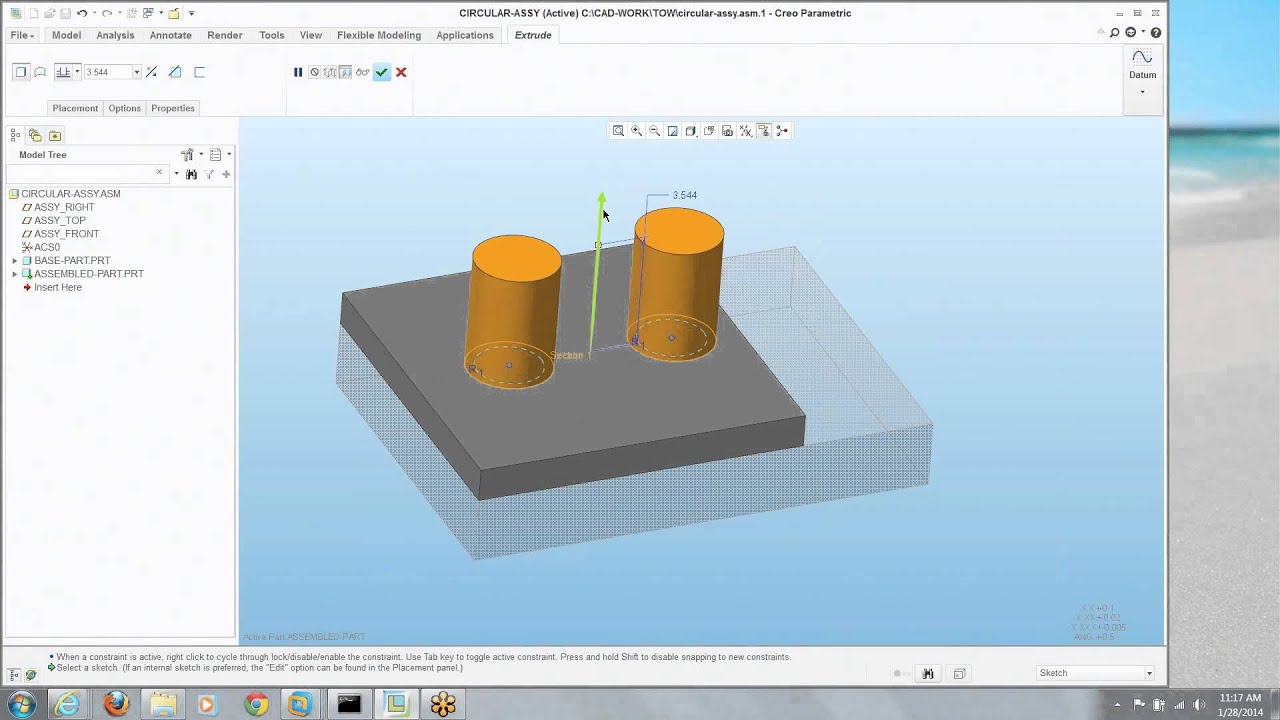The image size is (1280, 720).
Task: Accept the extrude with green checkmark
Action: 381,72
